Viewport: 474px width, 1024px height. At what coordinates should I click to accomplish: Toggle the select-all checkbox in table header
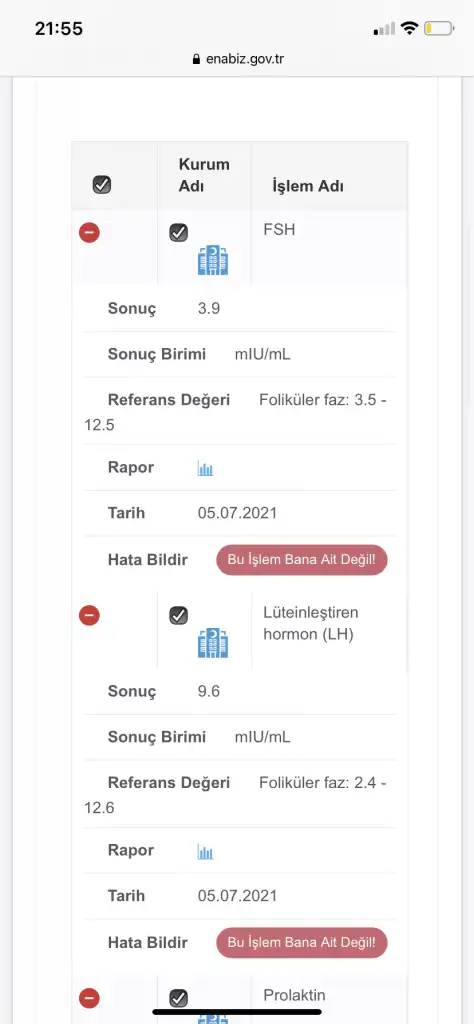coord(102,185)
